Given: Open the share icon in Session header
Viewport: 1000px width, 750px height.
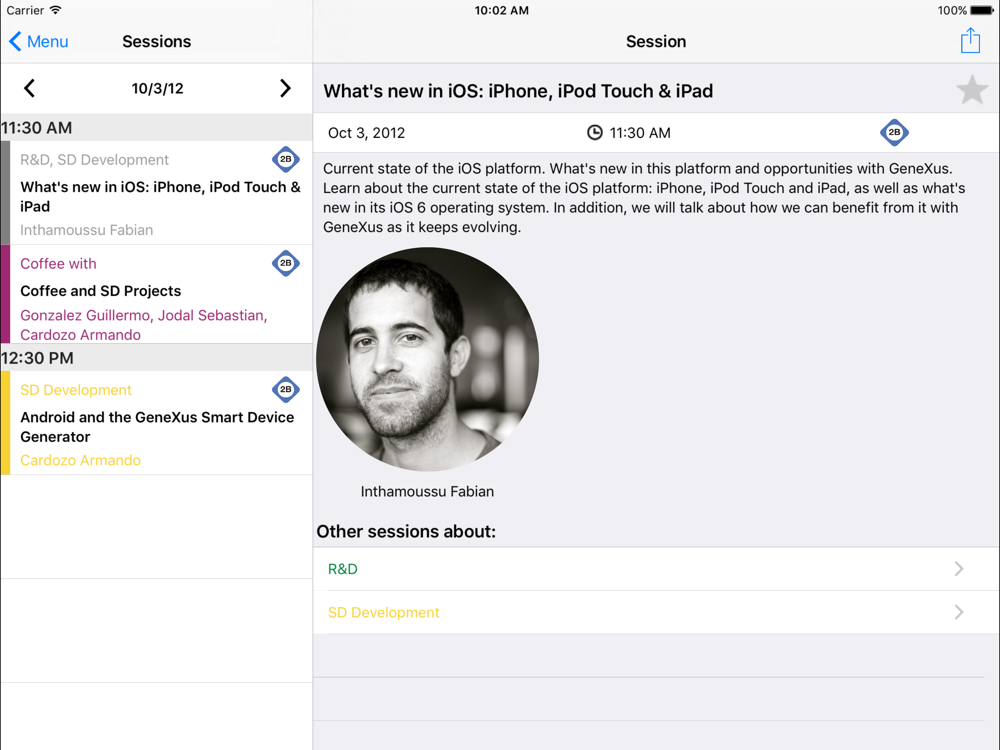Looking at the screenshot, I should [x=970, y=40].
